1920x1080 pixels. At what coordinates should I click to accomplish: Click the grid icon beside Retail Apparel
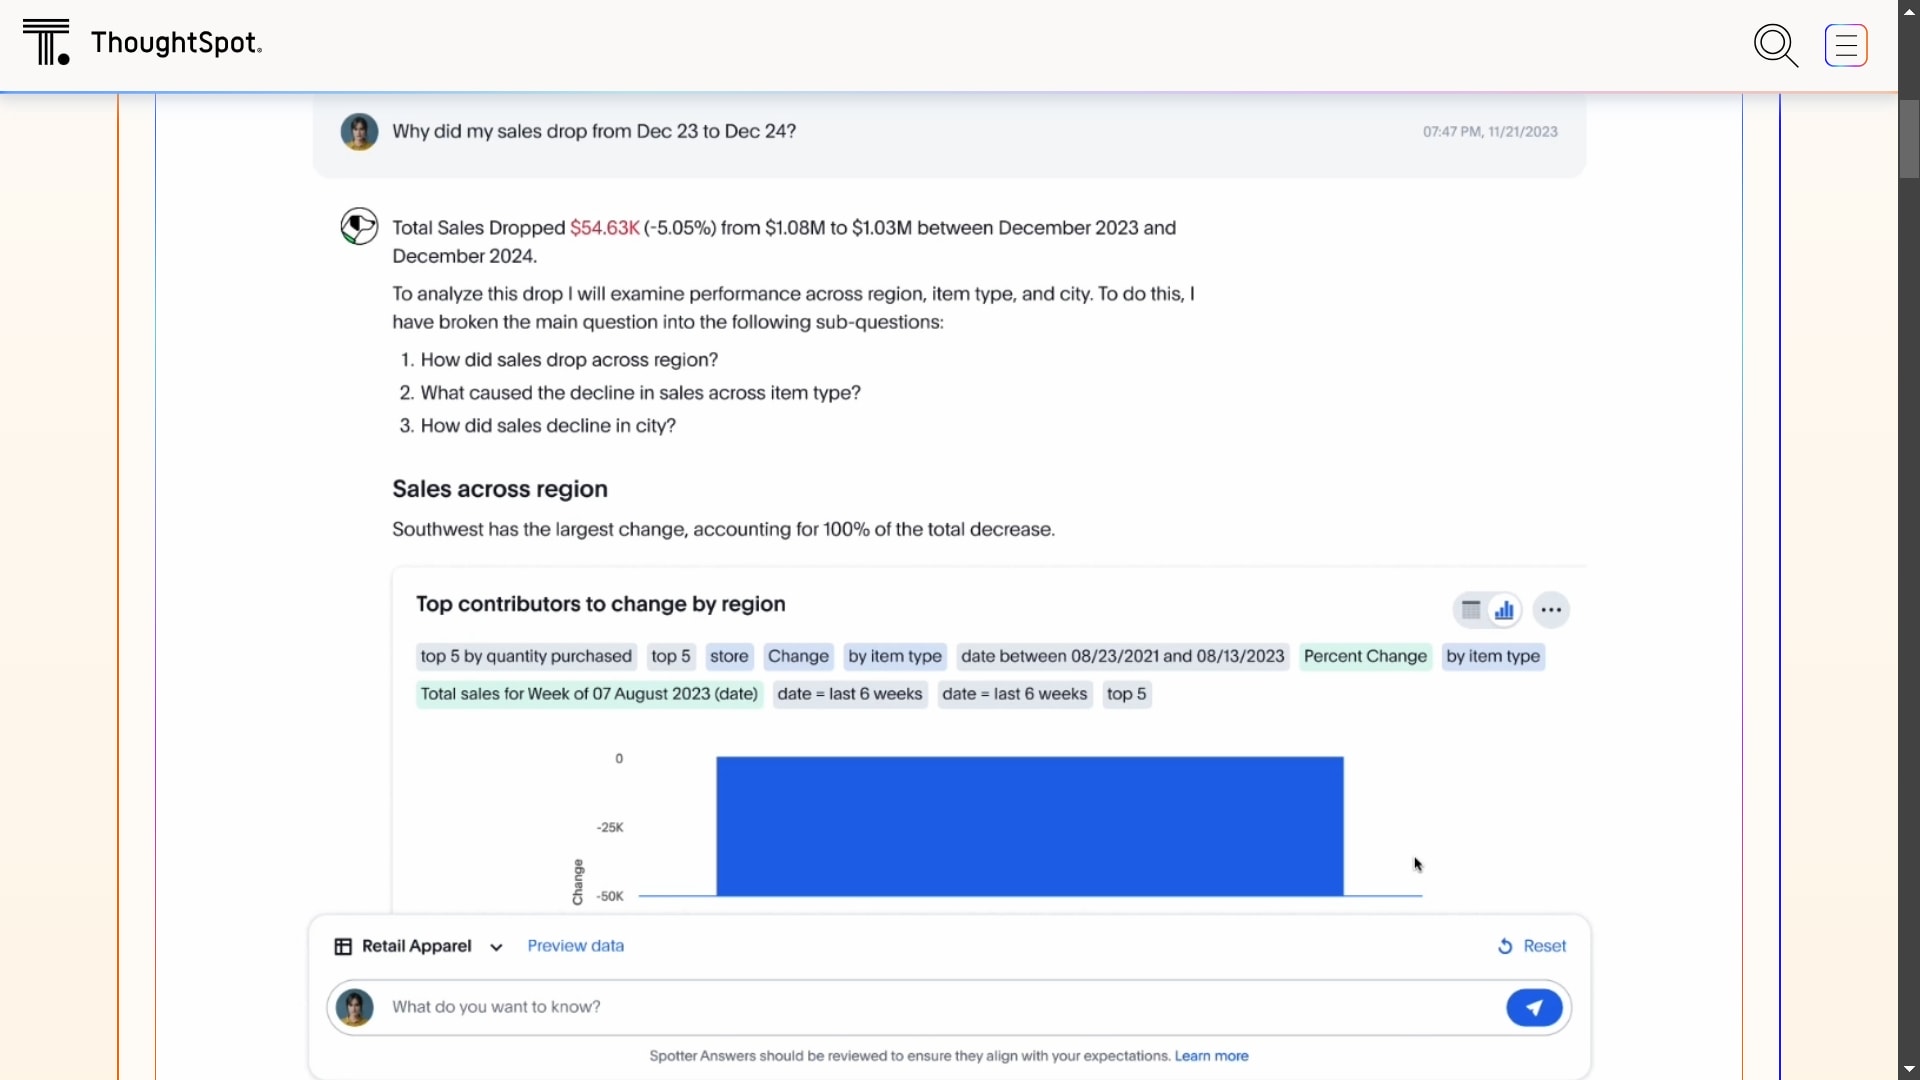coord(343,946)
